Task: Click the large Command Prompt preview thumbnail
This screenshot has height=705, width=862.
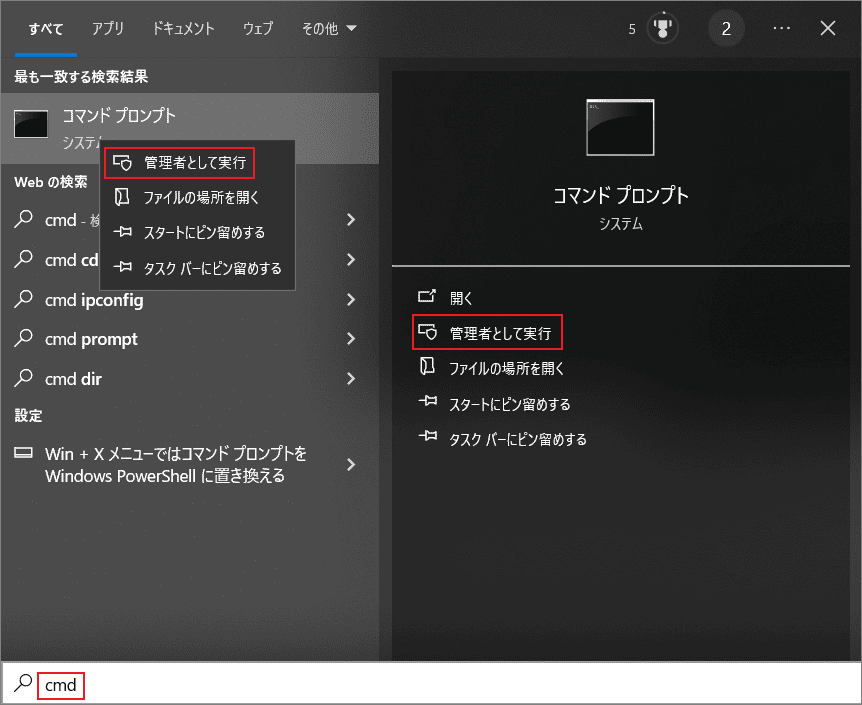Action: point(620,128)
